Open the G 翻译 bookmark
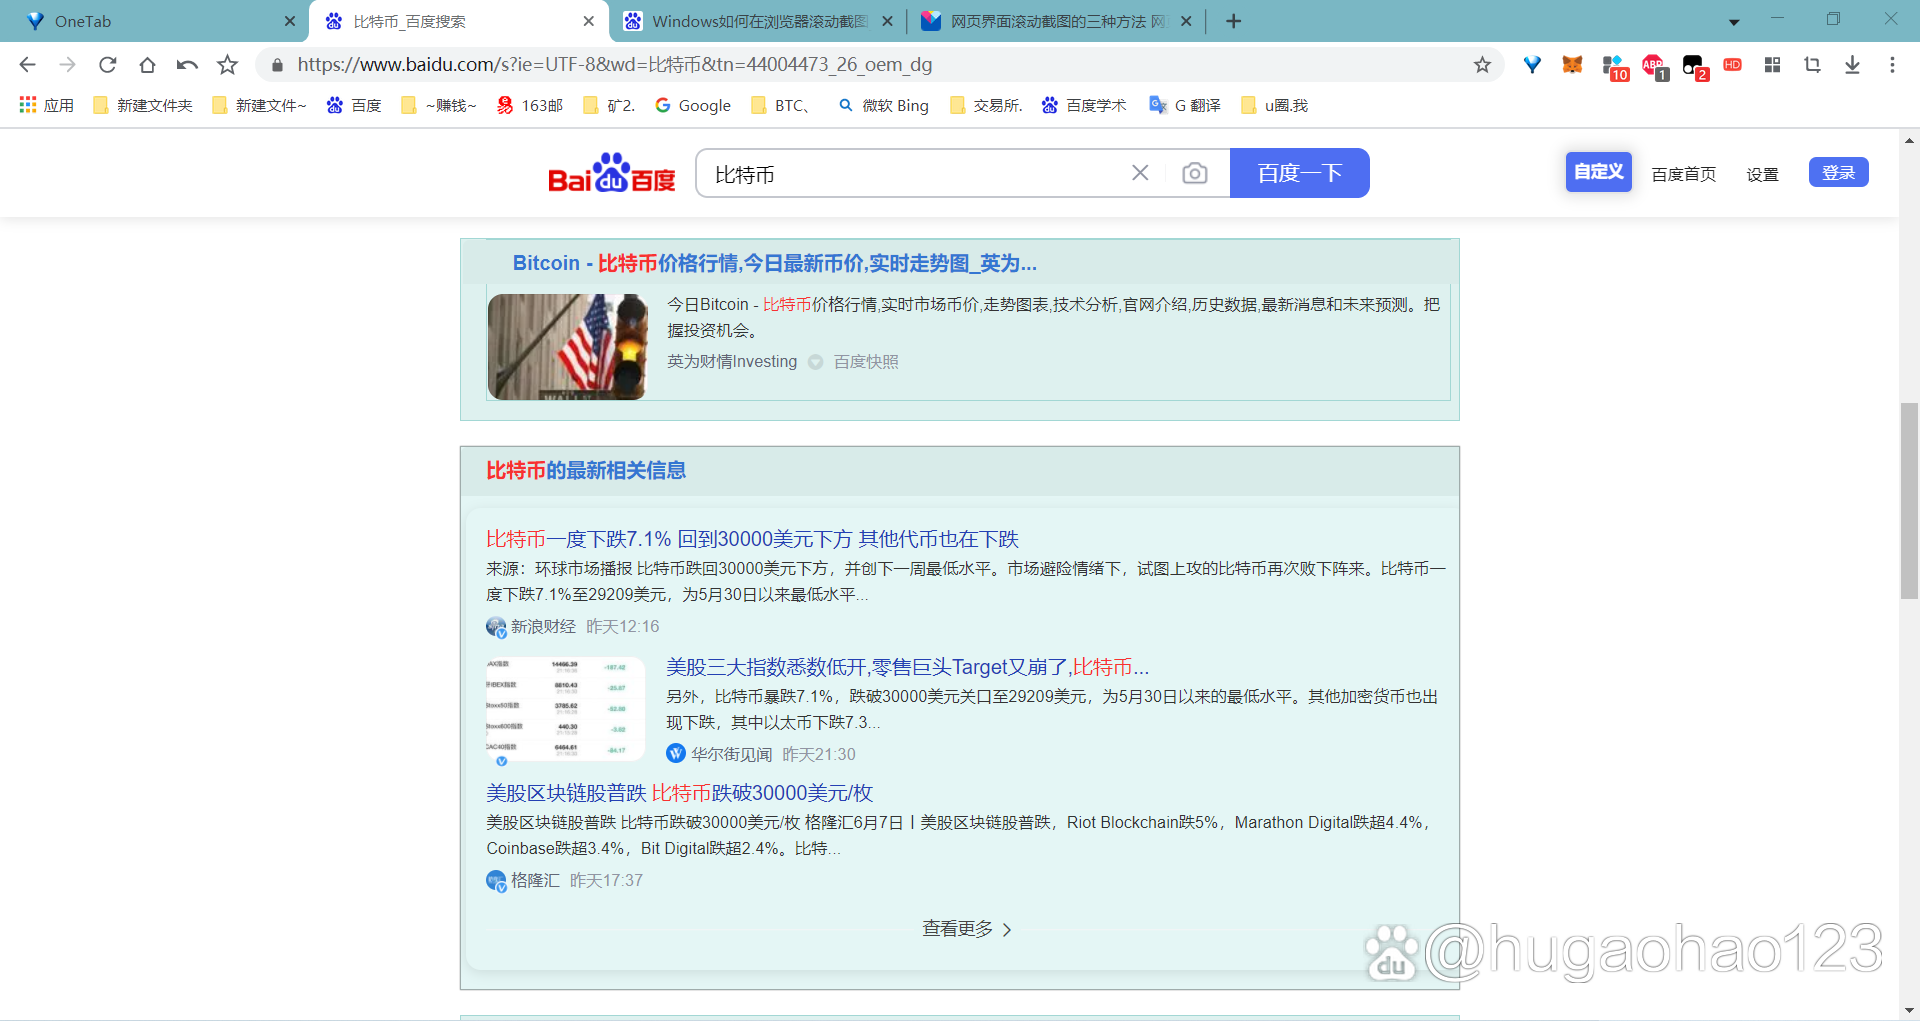Screen dimensions: 1920x1021 [1185, 105]
